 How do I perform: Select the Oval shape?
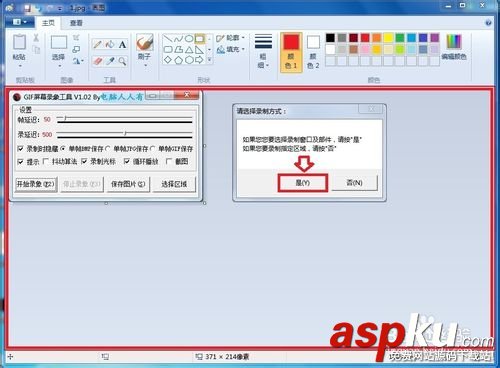(x=189, y=39)
